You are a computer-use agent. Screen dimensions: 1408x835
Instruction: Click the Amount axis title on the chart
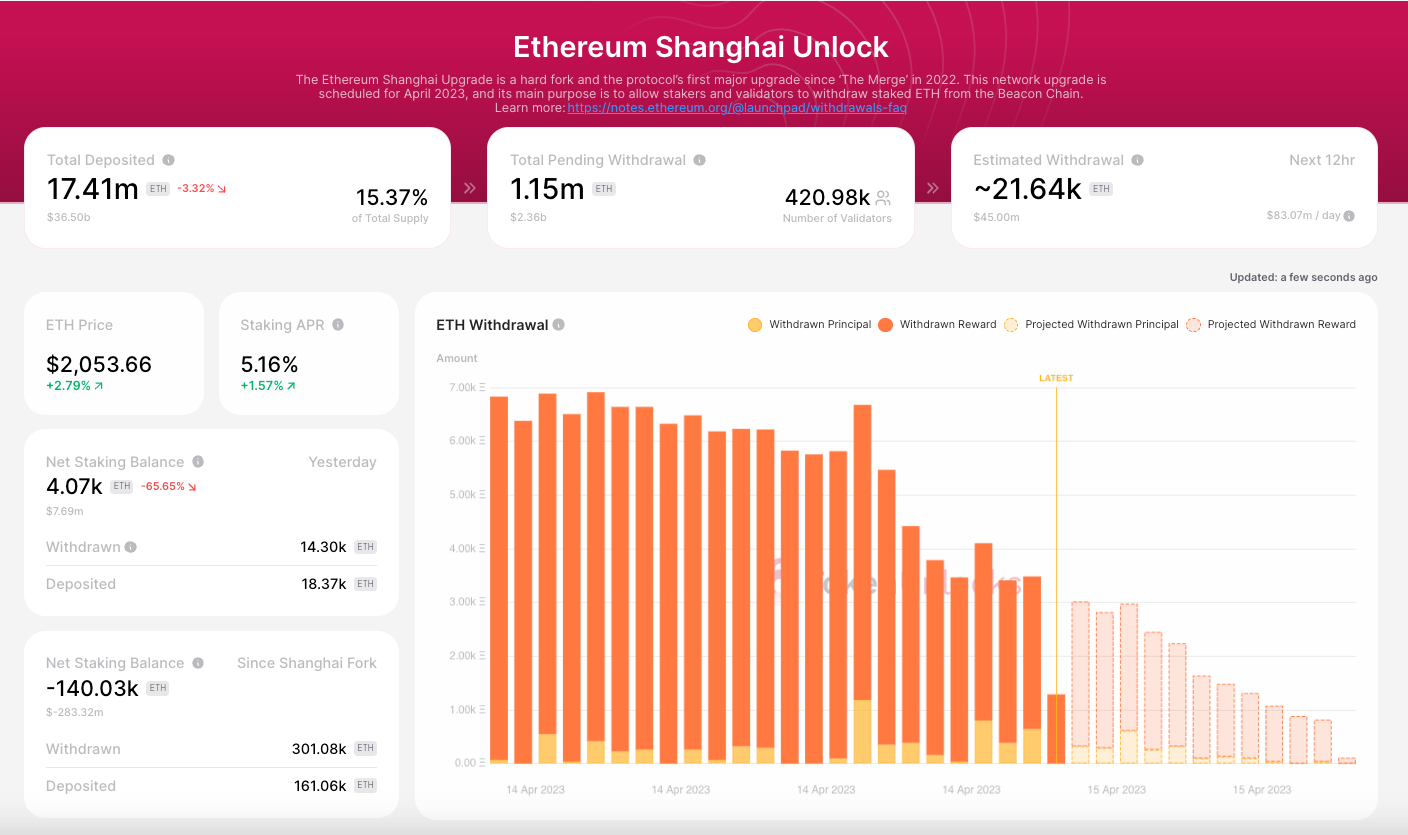(x=457, y=358)
